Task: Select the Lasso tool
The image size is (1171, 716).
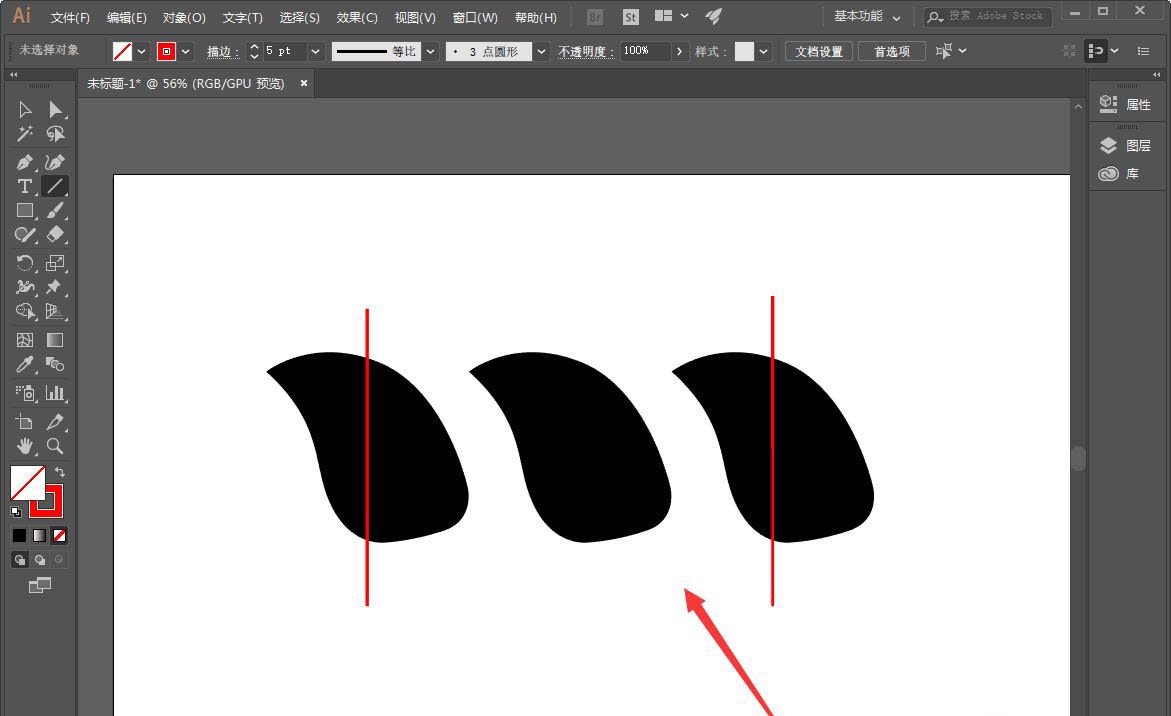Action: coord(55,134)
